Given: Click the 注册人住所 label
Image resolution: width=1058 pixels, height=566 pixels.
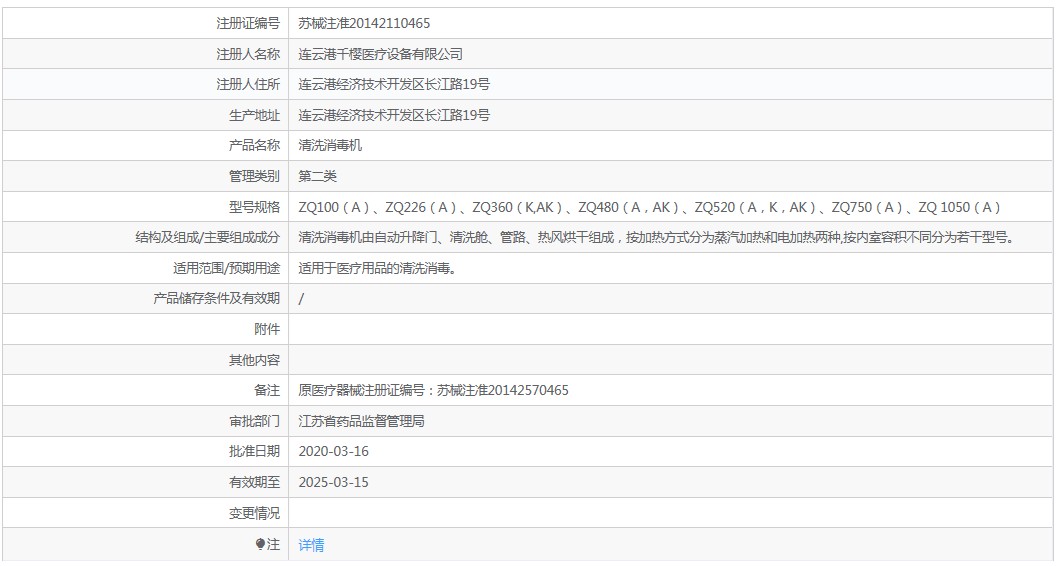Looking at the screenshot, I should [248, 84].
